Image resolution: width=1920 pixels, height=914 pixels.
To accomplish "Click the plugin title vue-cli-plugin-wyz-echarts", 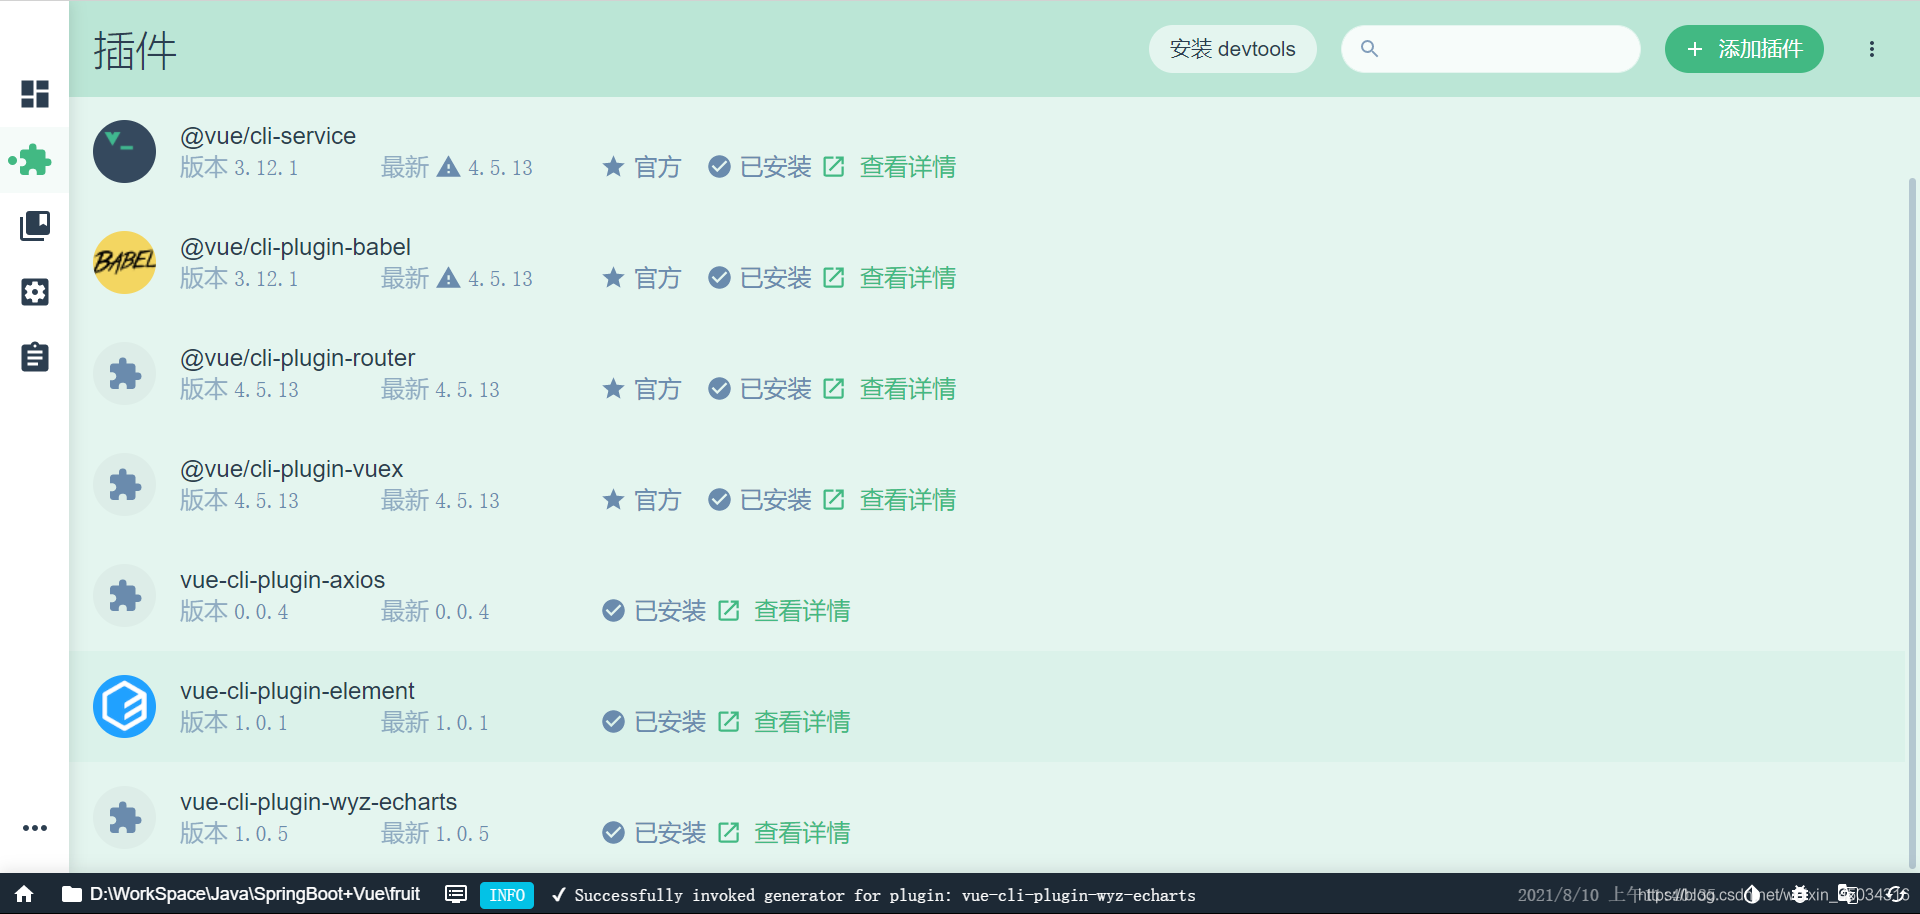I will click(318, 802).
